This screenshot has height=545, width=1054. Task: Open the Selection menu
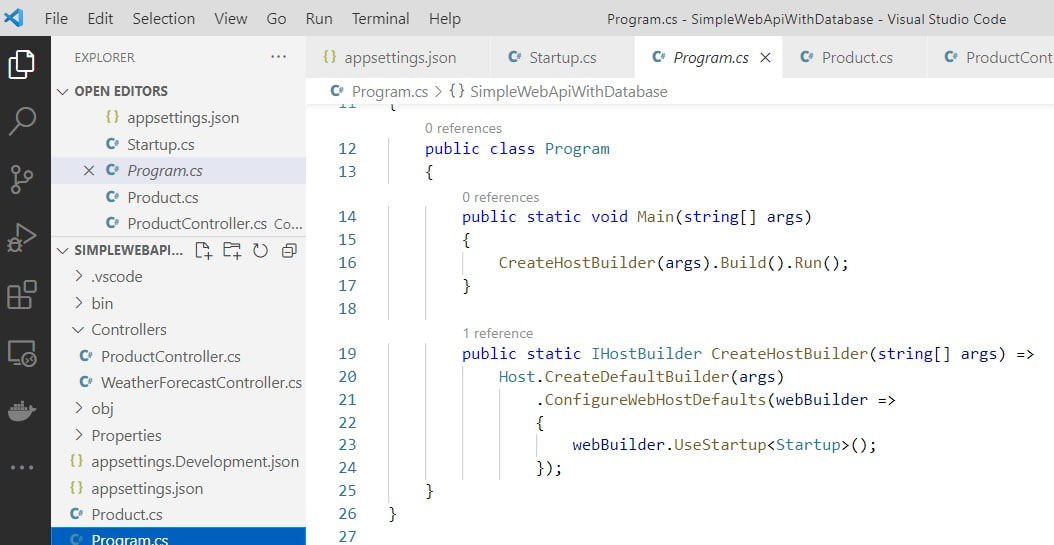pyautogui.click(x=163, y=19)
